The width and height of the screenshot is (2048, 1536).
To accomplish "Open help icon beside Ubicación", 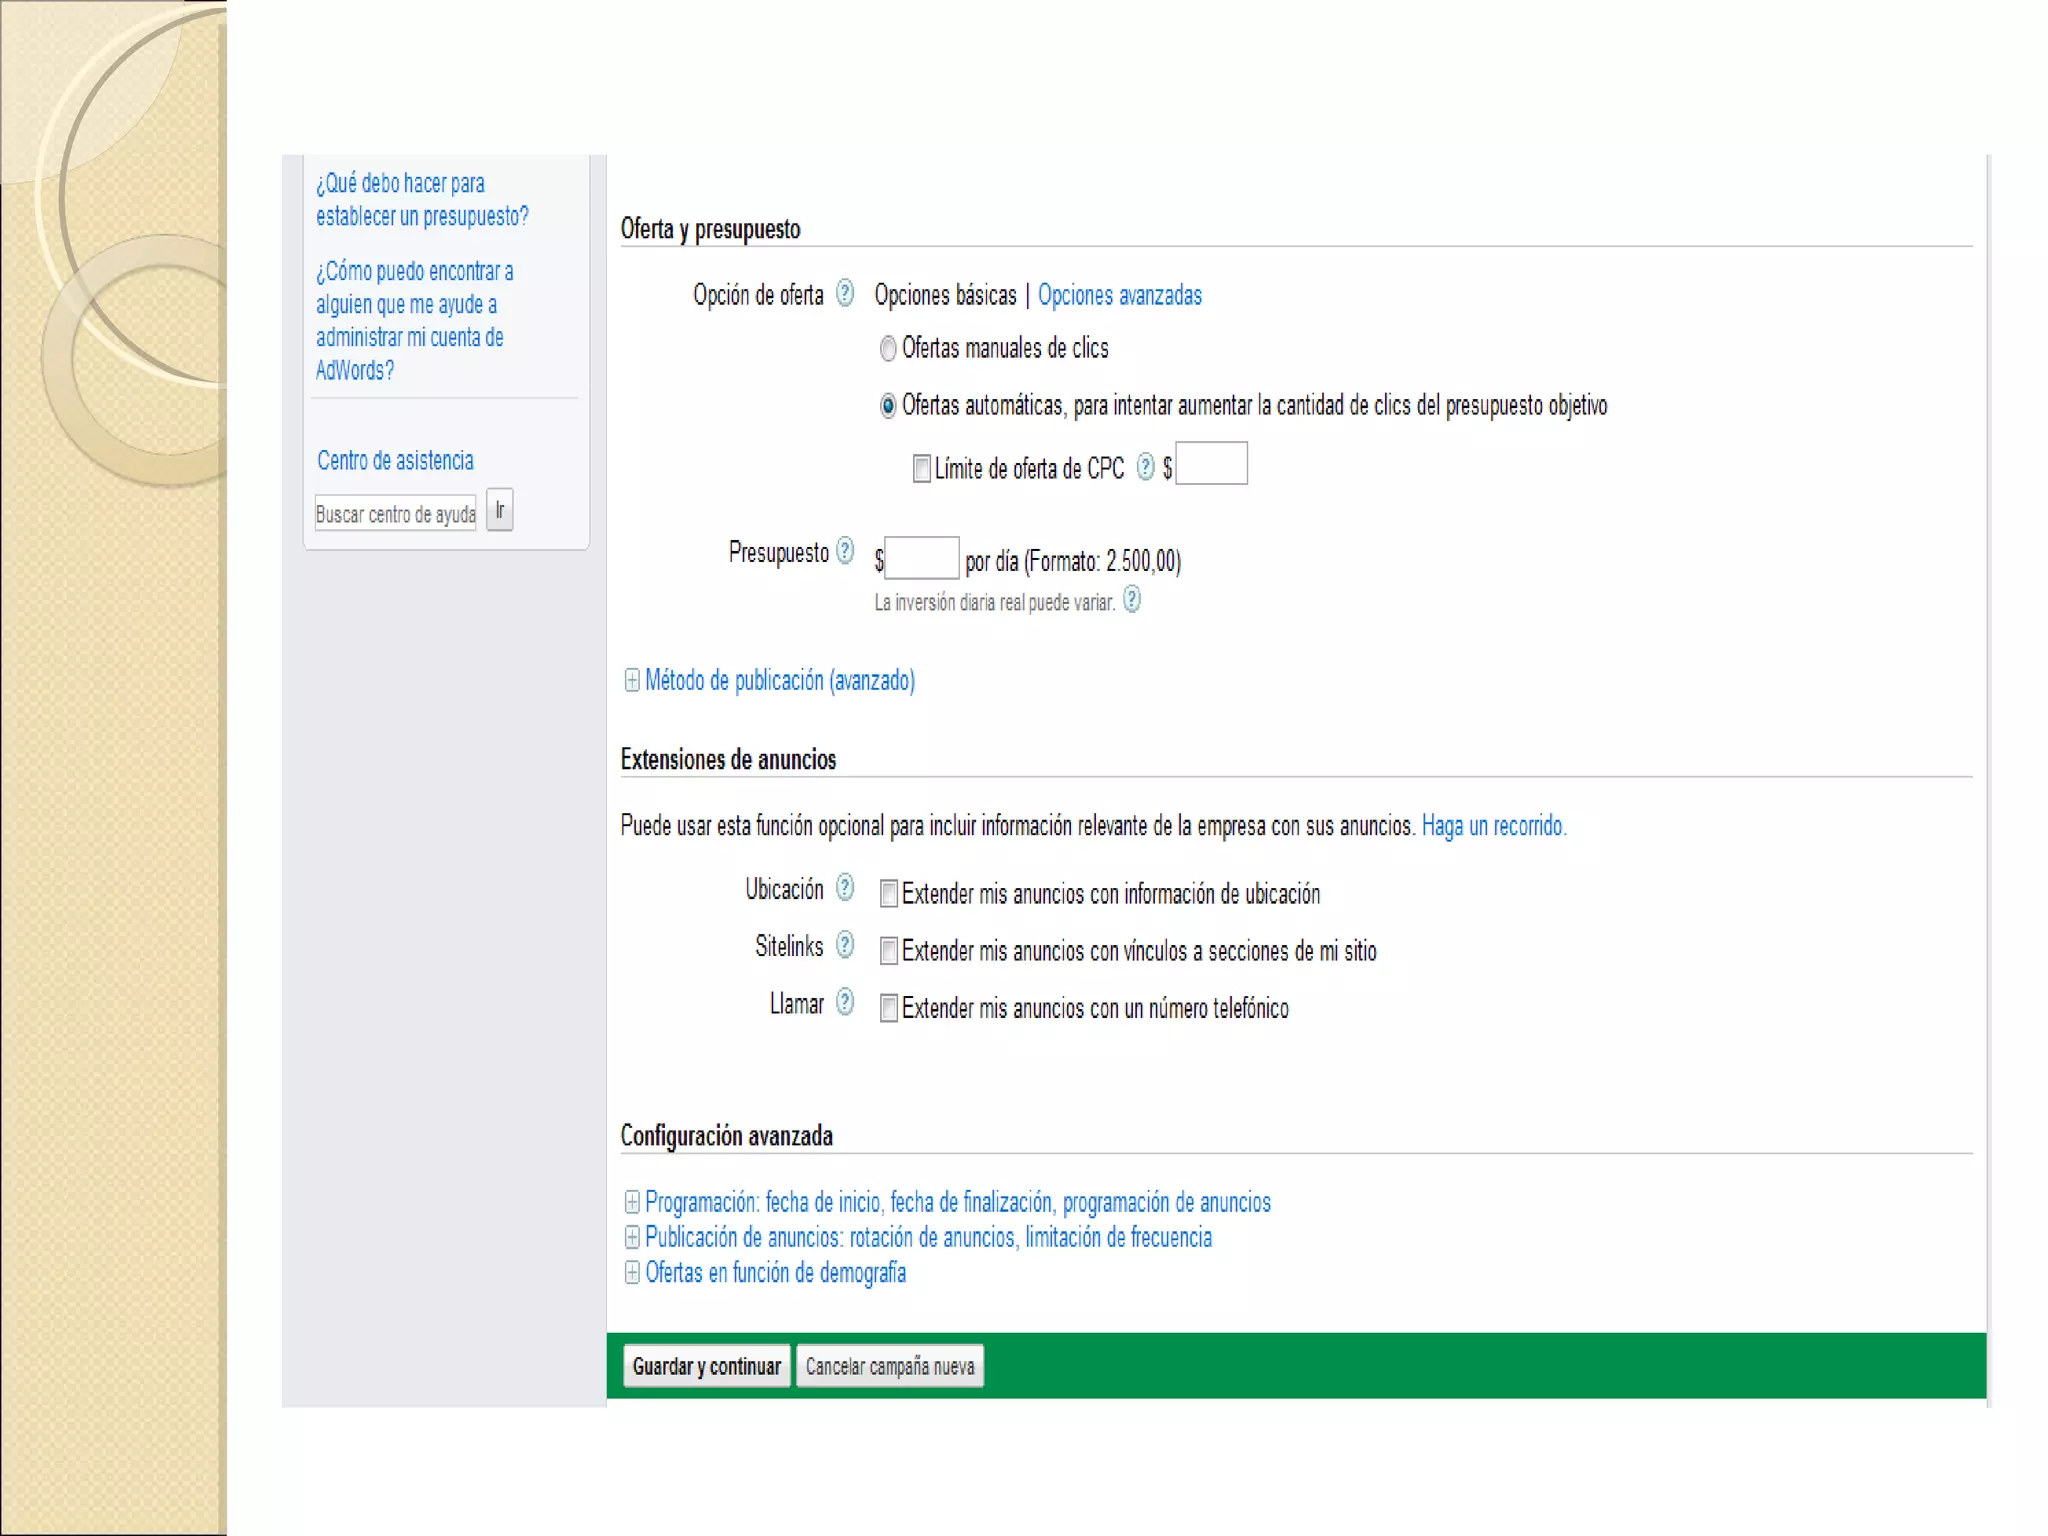I will coord(845,888).
